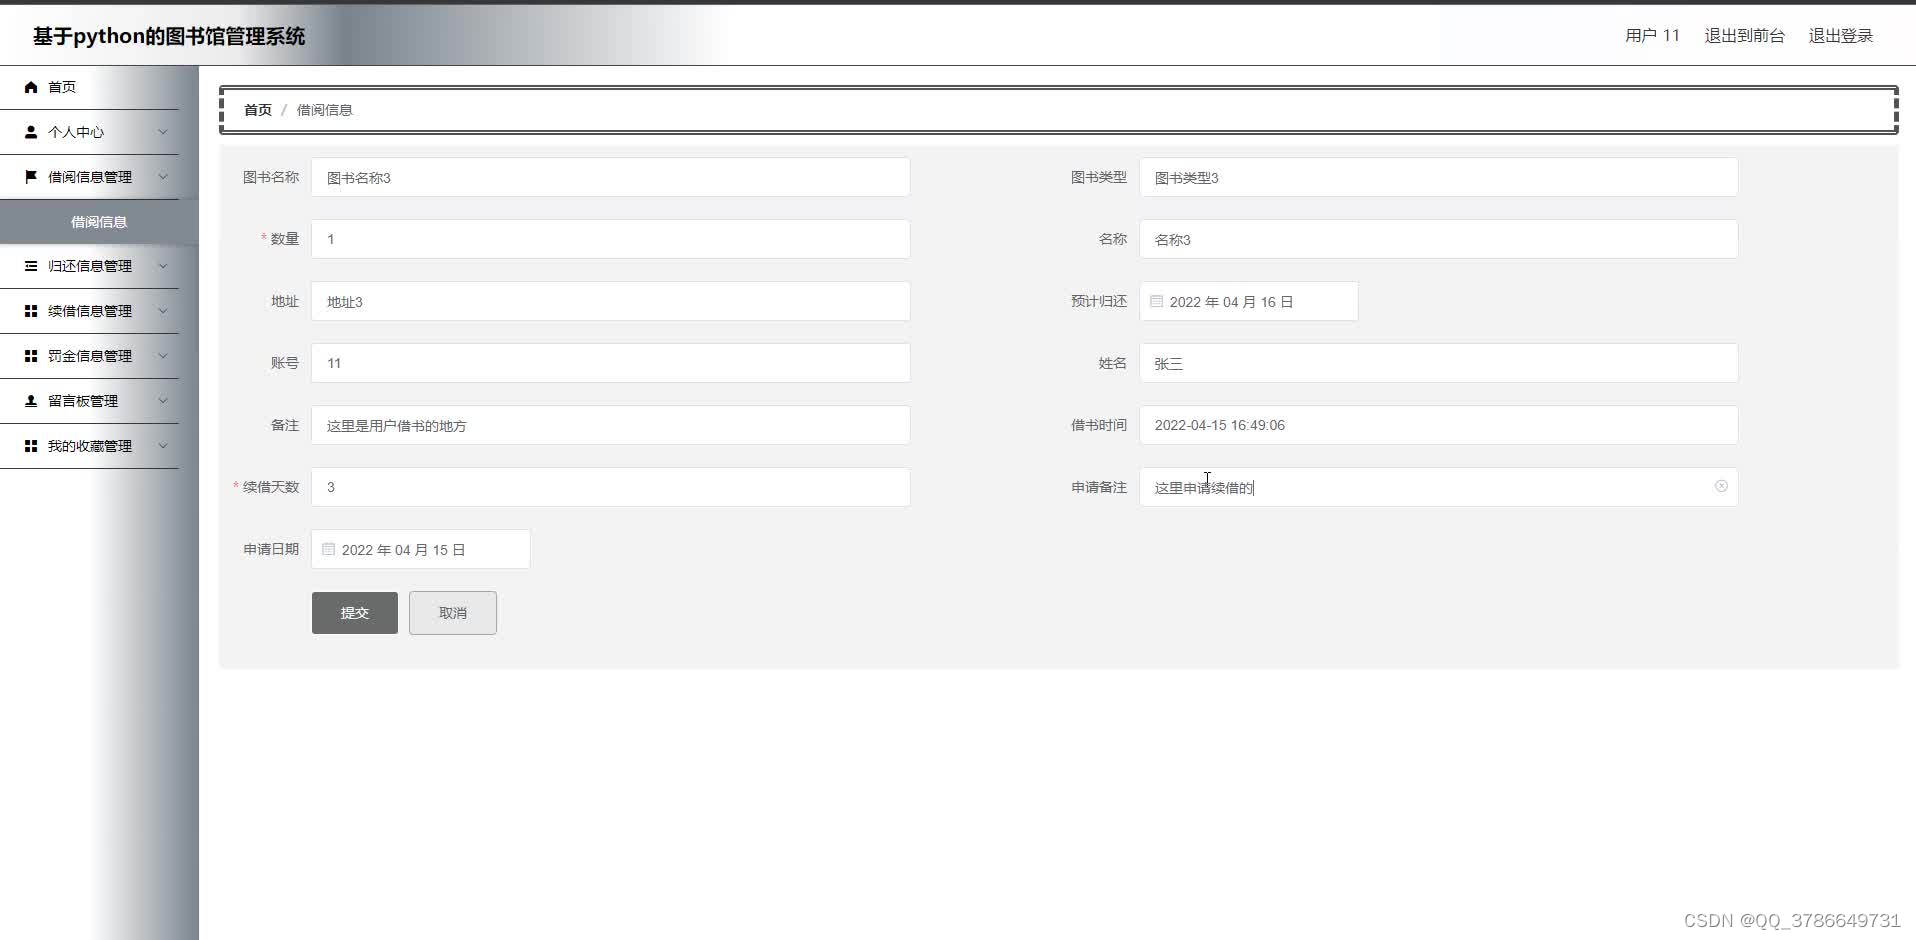Click into the 地址 input field

coord(610,301)
